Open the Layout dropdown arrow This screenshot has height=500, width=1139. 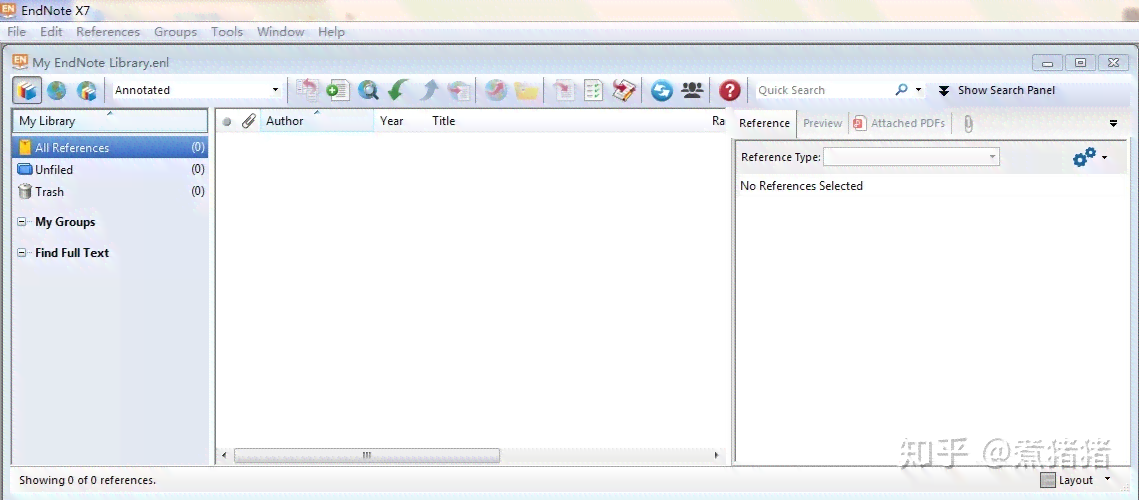tap(1107, 479)
